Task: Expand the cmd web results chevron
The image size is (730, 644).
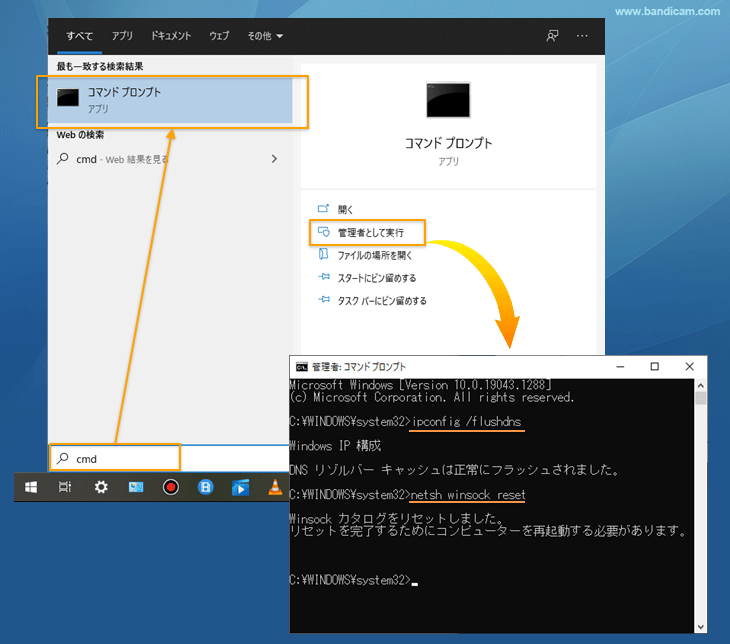Action: (274, 158)
